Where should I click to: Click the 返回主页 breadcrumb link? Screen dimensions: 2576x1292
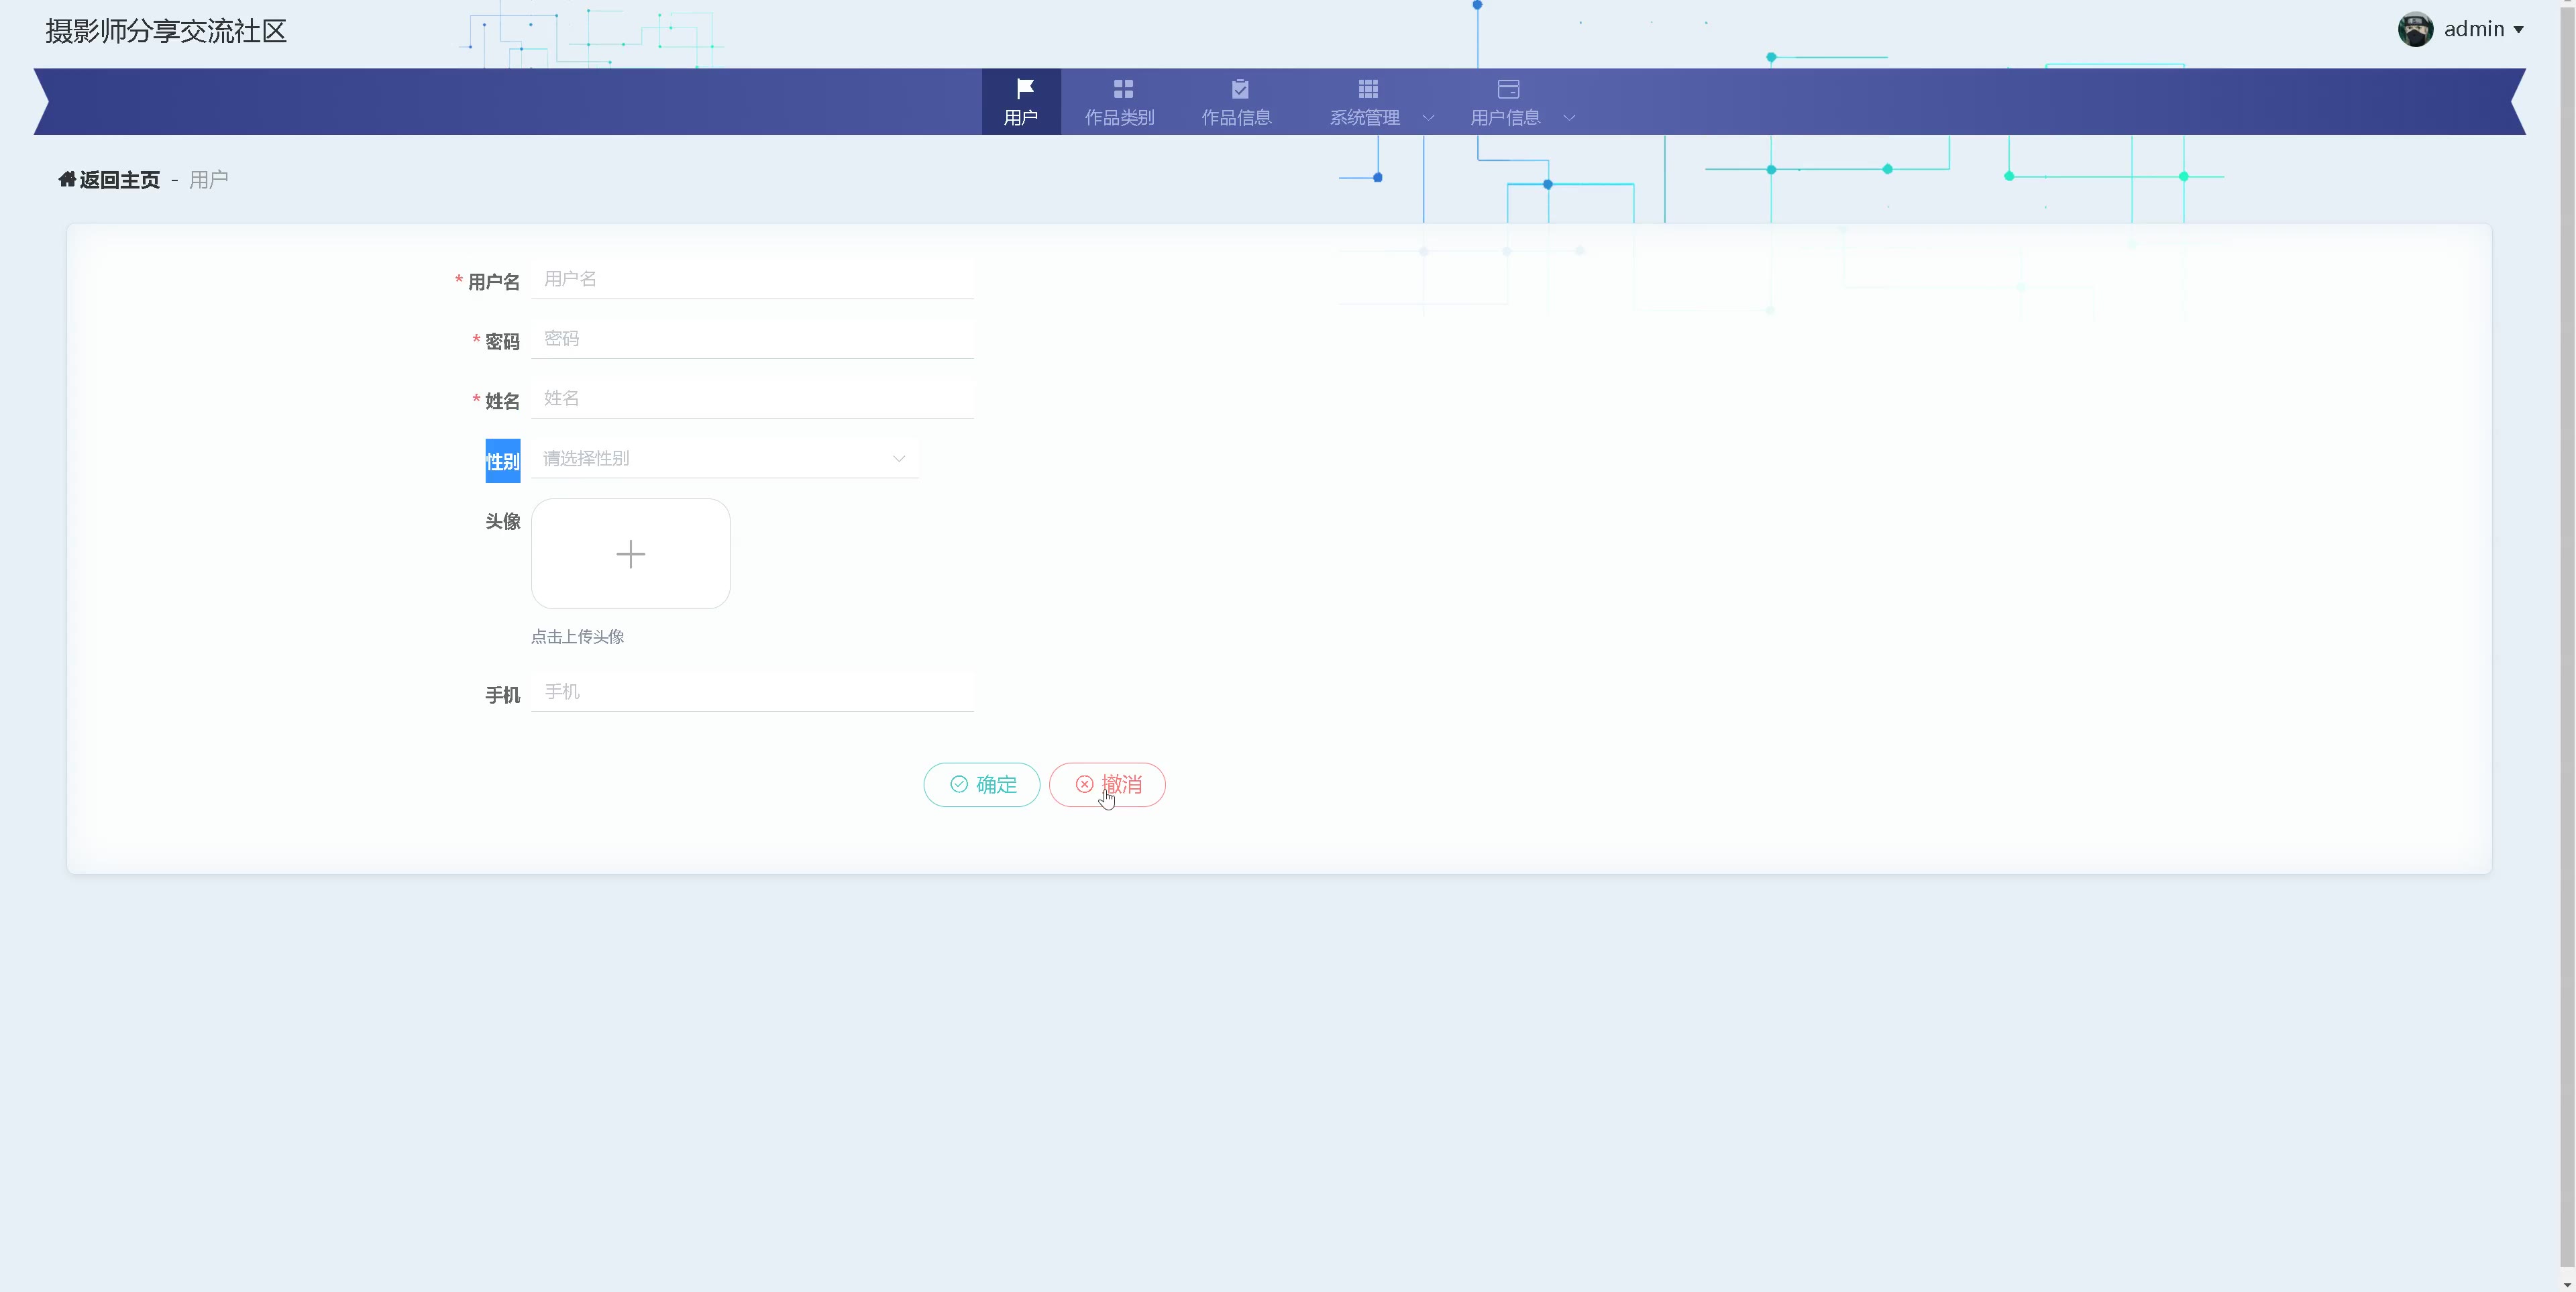pyautogui.click(x=119, y=180)
